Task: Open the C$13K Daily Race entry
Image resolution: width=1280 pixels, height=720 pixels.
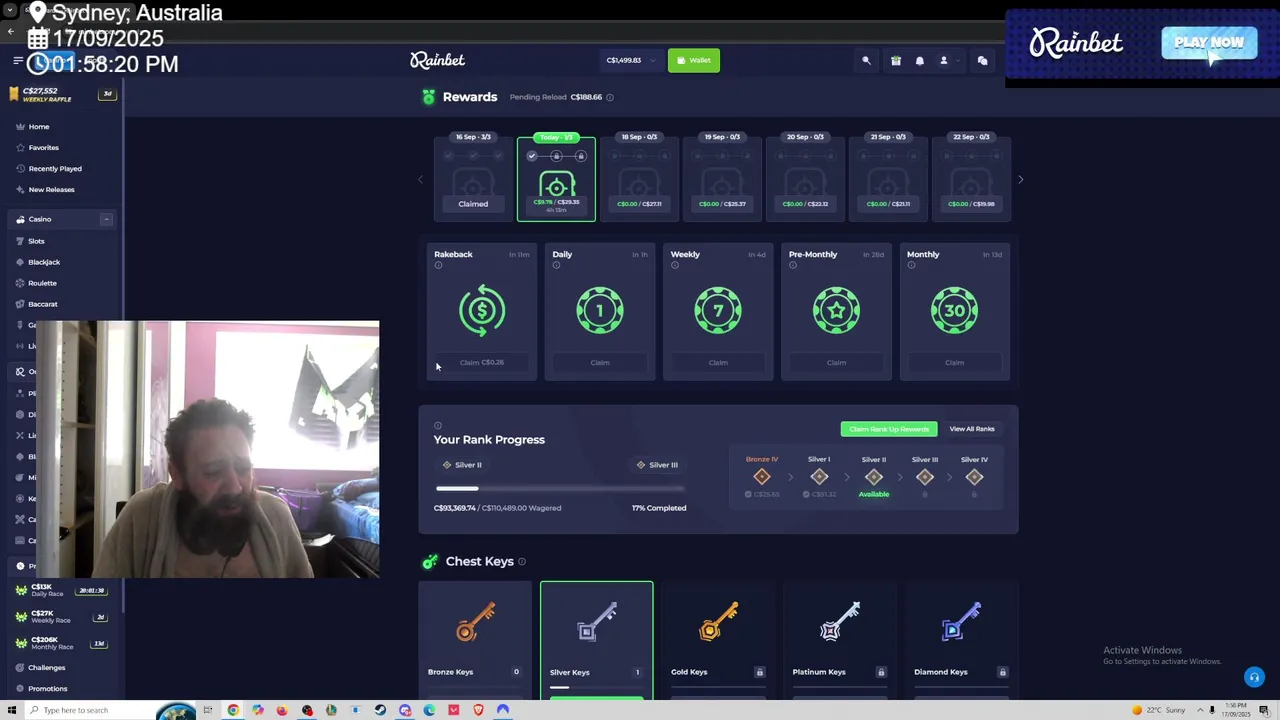Action: (62, 590)
